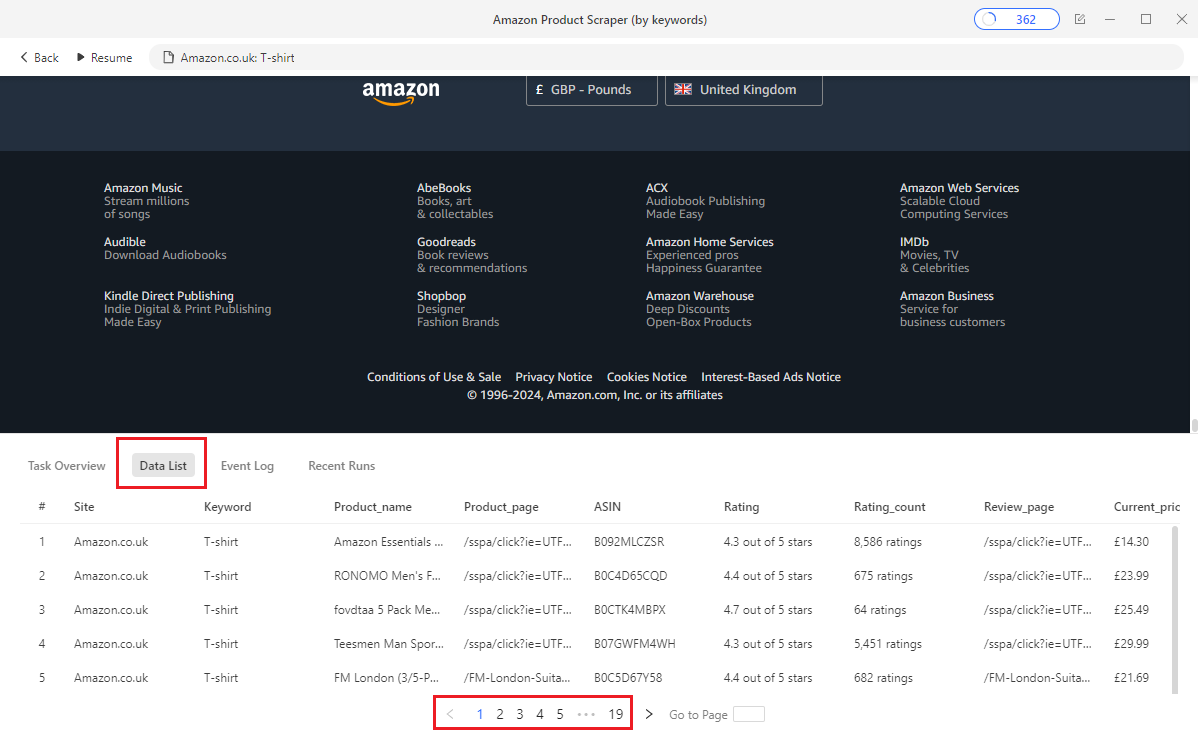Click the £29.99 price cell
The image size is (1198, 732).
pos(1132,644)
